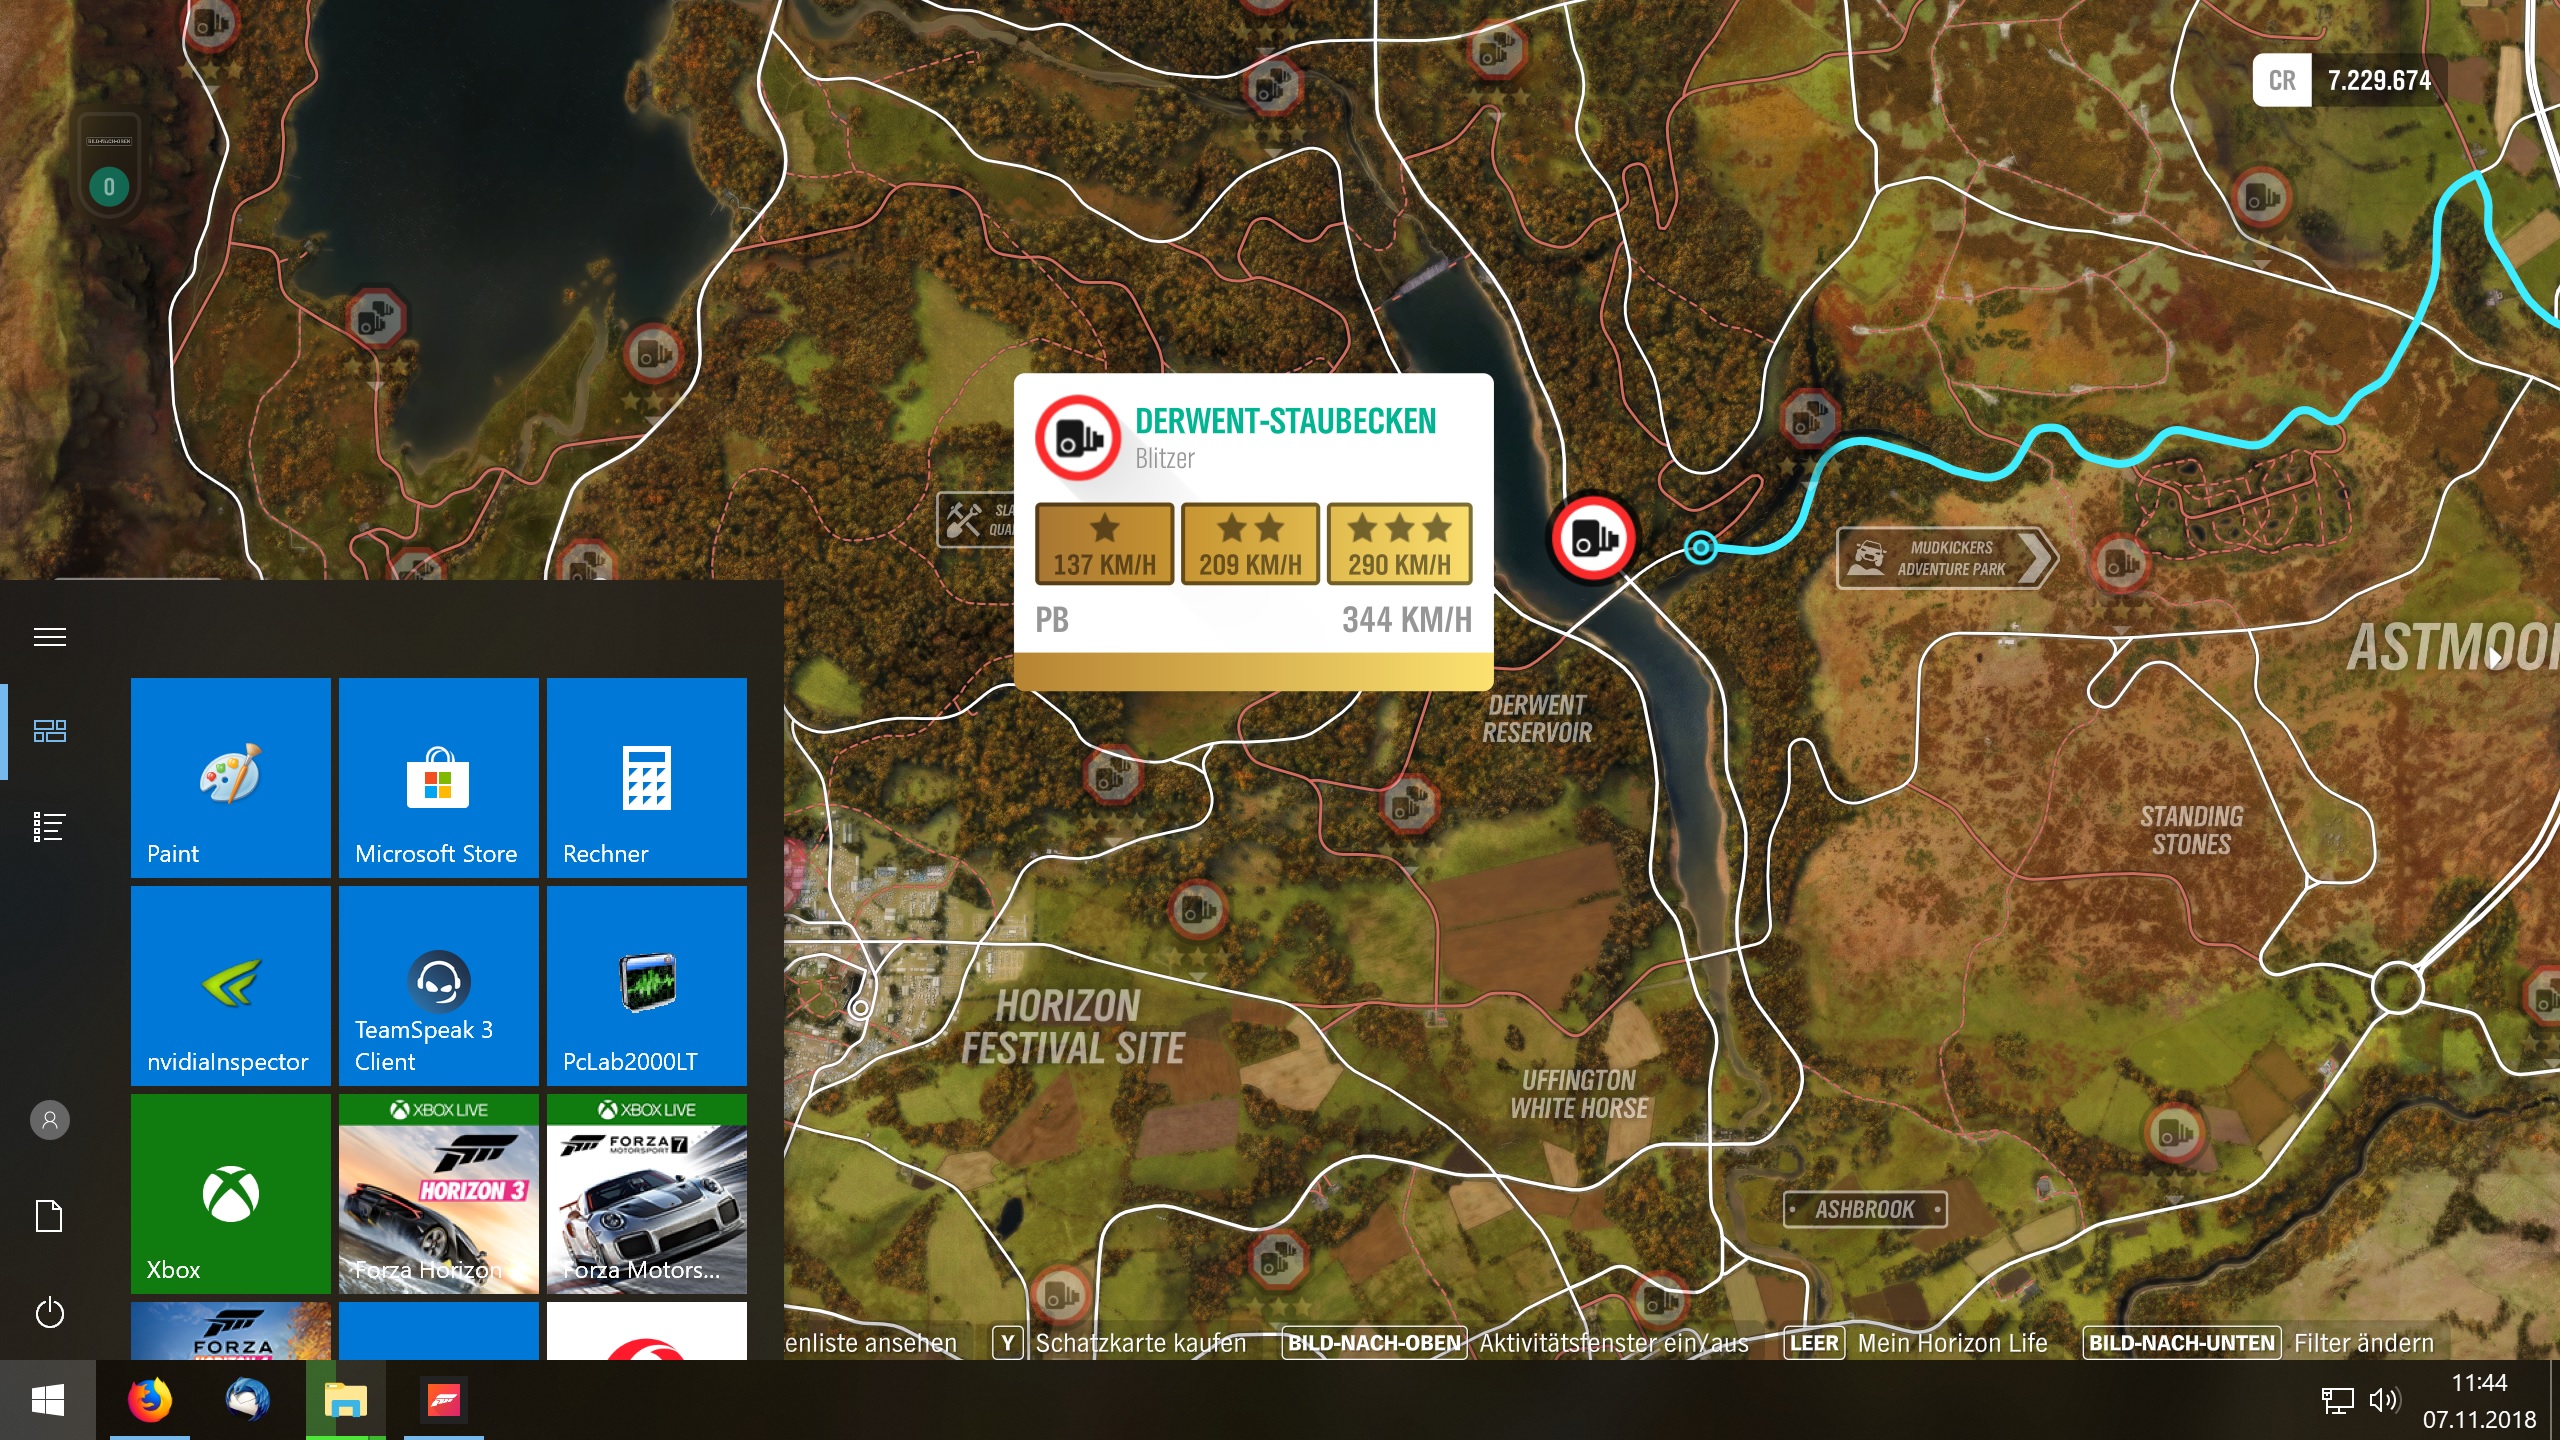Open the user account button in Start
Viewport: 2560px width, 1440px height.
[x=50, y=1120]
